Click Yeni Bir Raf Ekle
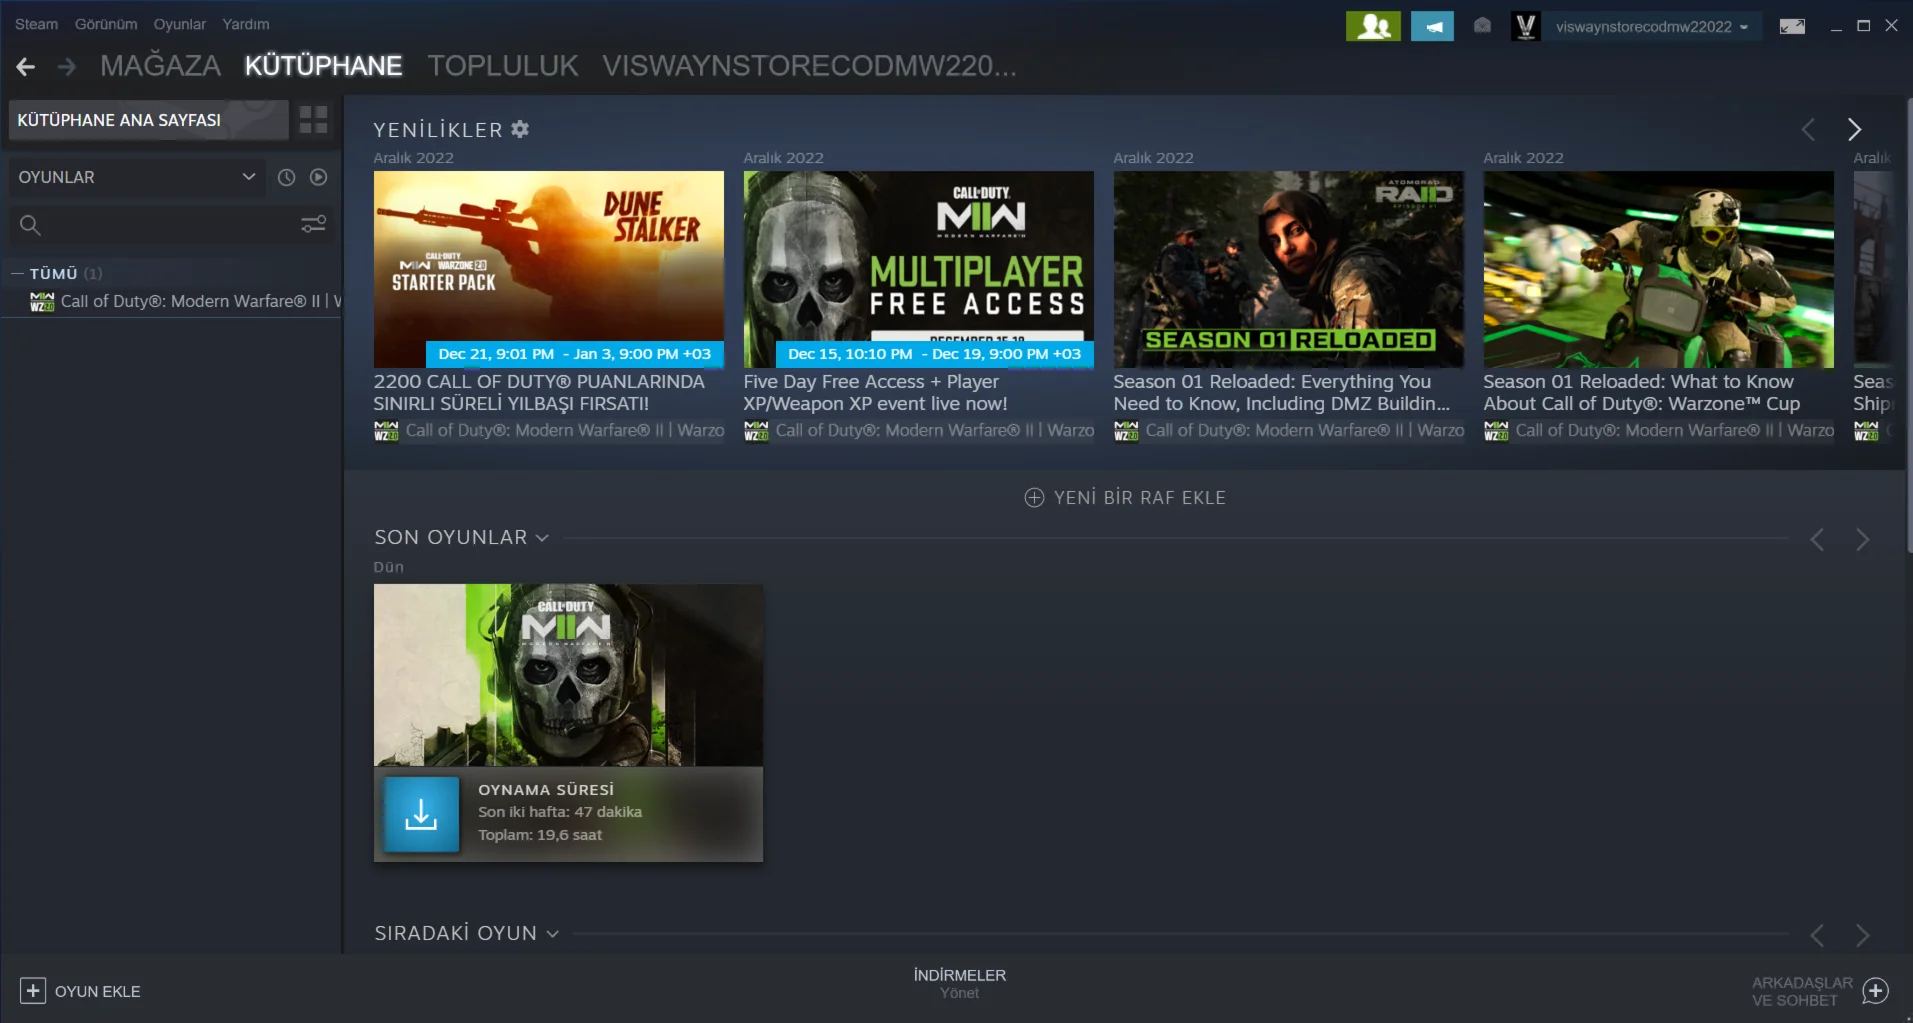Screen dimensions: 1913x1023 (x=1125, y=498)
